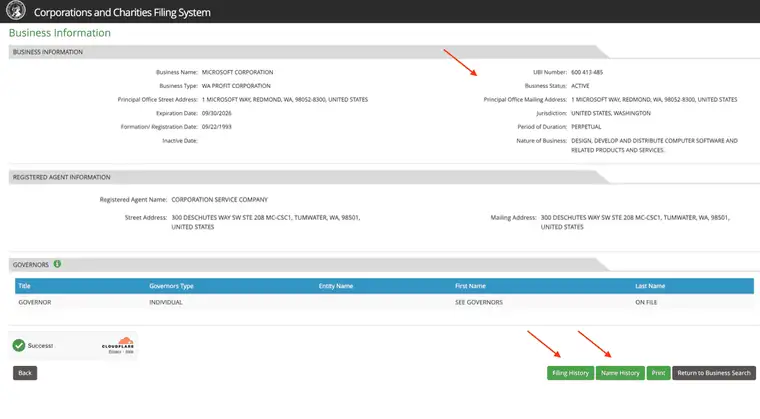Click Corporations and Charities Filing System title

[x=122, y=12]
